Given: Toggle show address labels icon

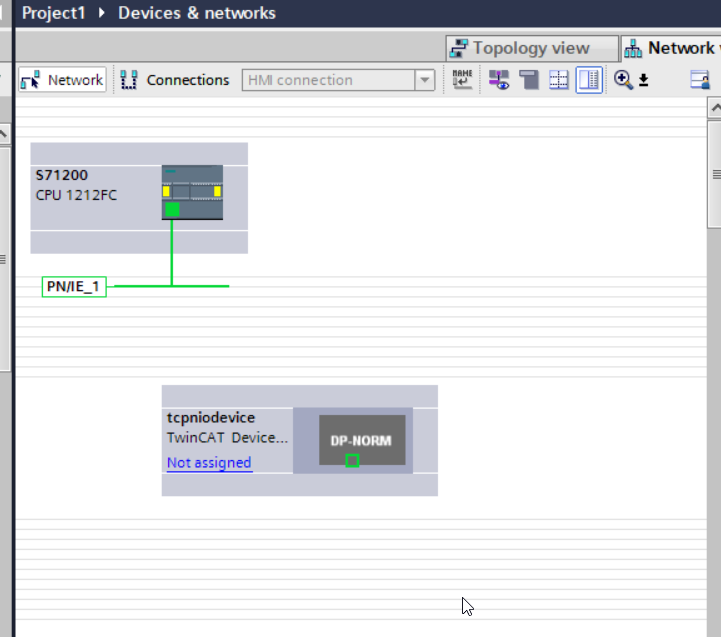Looking at the screenshot, I should [x=499, y=80].
